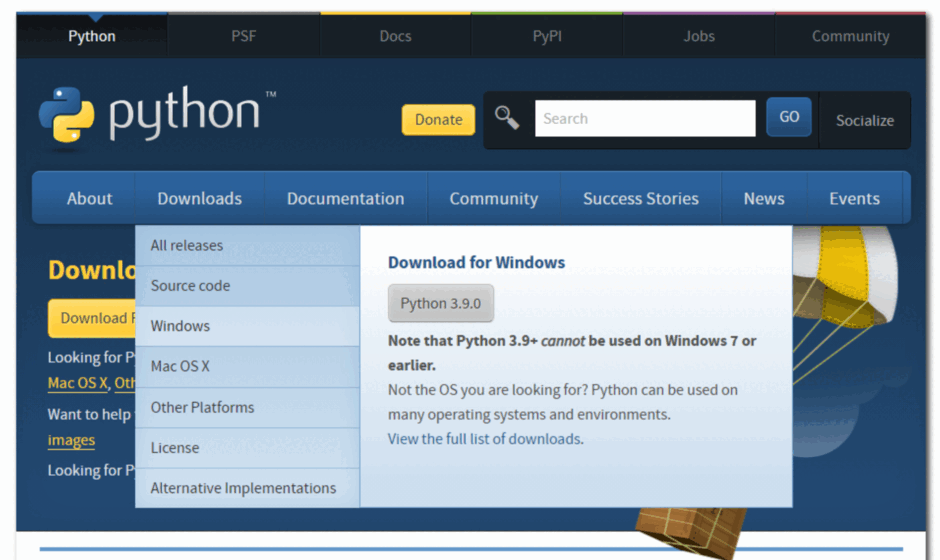Open the Documentation navigation menu
Viewport: 940px width, 560px height.
[345, 198]
